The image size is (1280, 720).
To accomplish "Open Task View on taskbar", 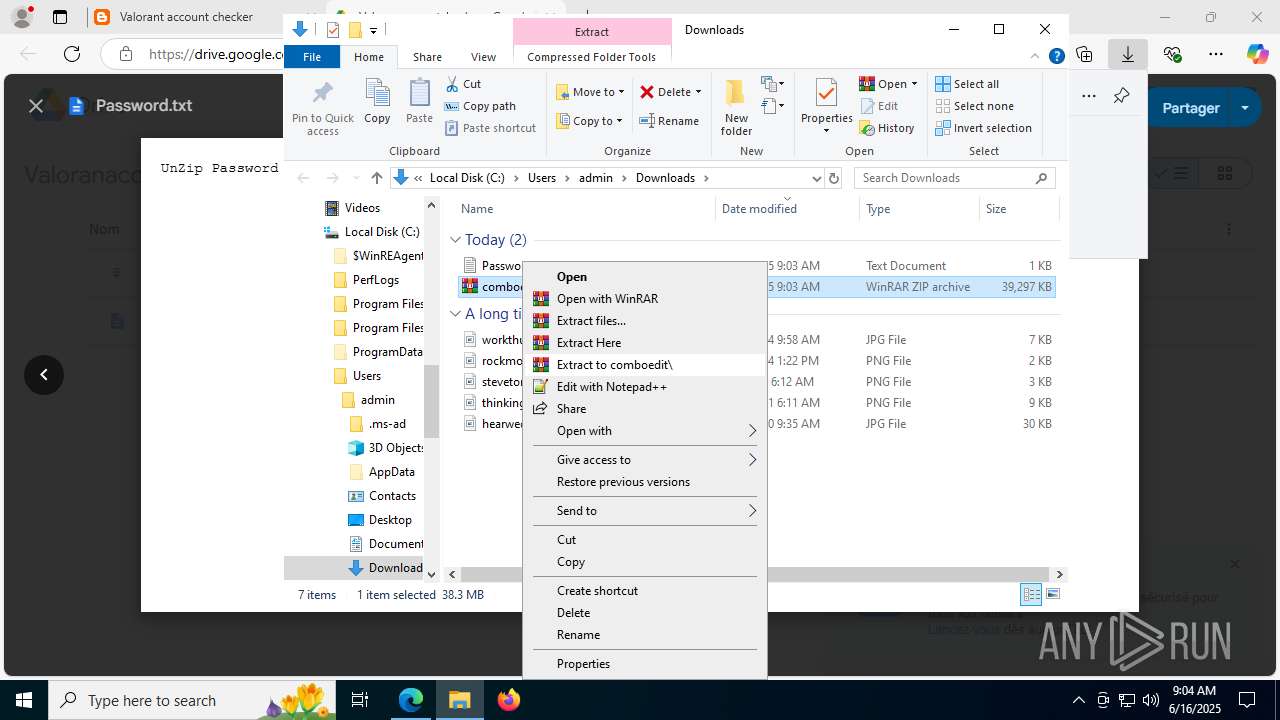I will (x=360, y=700).
